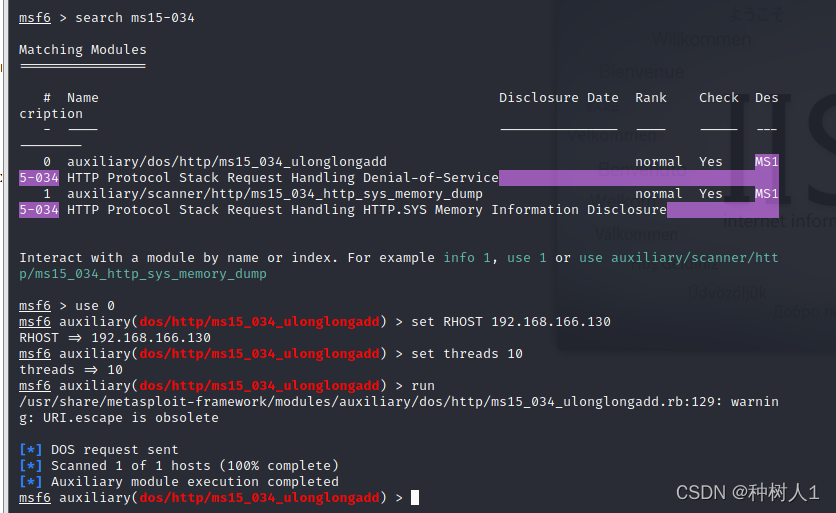Click the 'Rank' column header

[x=650, y=98]
